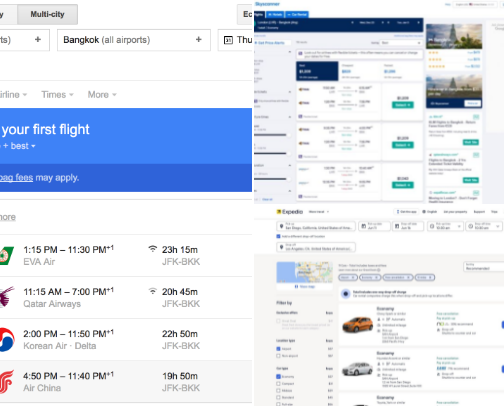
Task: Check the Non-airport location type checkbox
Action: 278,356
